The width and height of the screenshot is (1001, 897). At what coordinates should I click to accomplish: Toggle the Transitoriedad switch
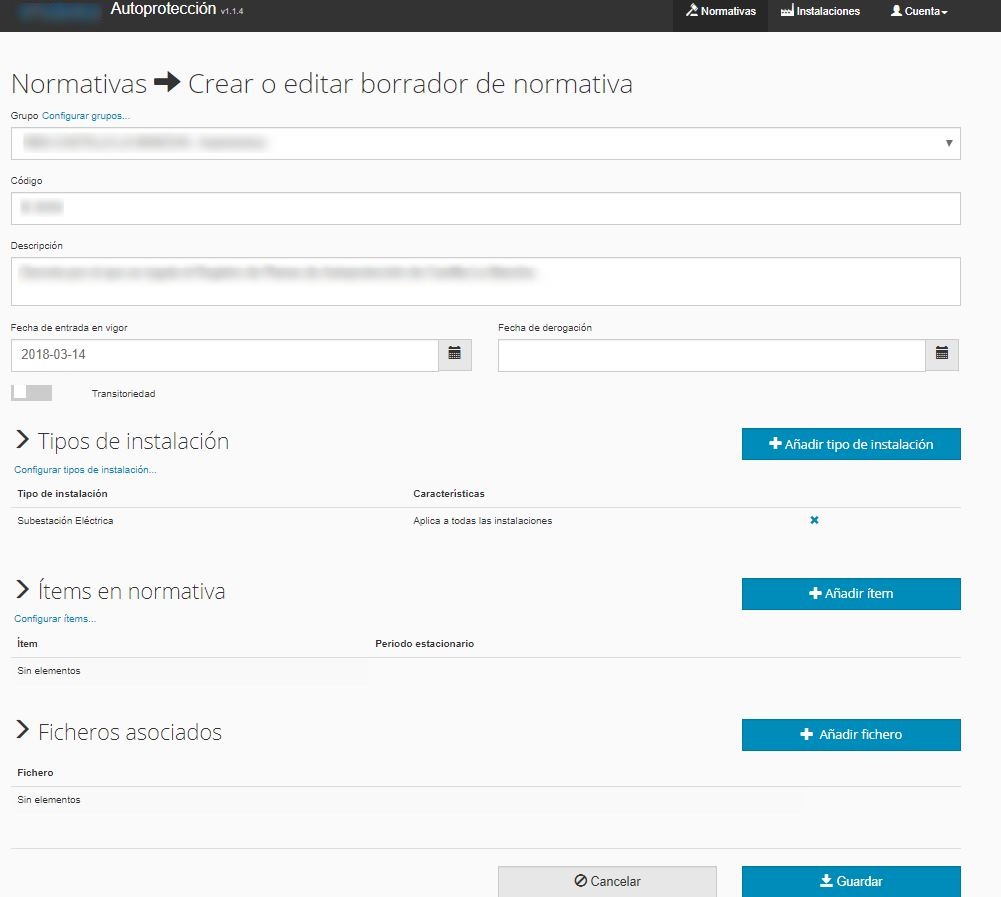click(x=31, y=393)
